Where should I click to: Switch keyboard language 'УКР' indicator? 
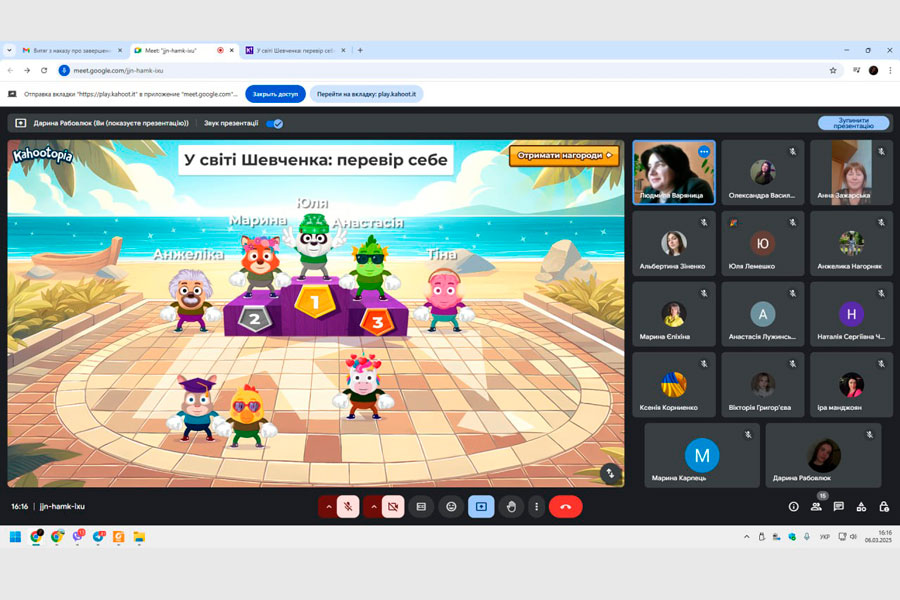pyautogui.click(x=824, y=537)
